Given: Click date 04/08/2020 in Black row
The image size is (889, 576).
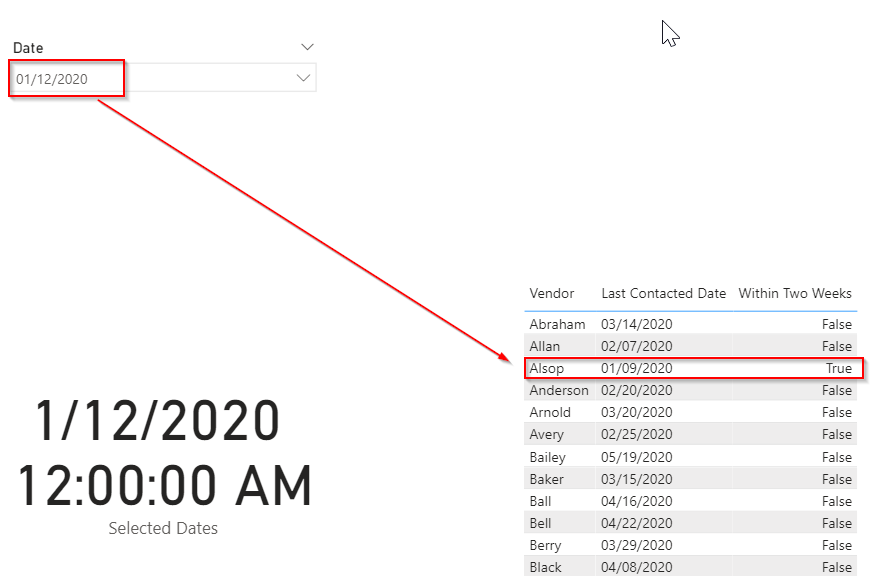Looking at the screenshot, I should click(637, 567).
